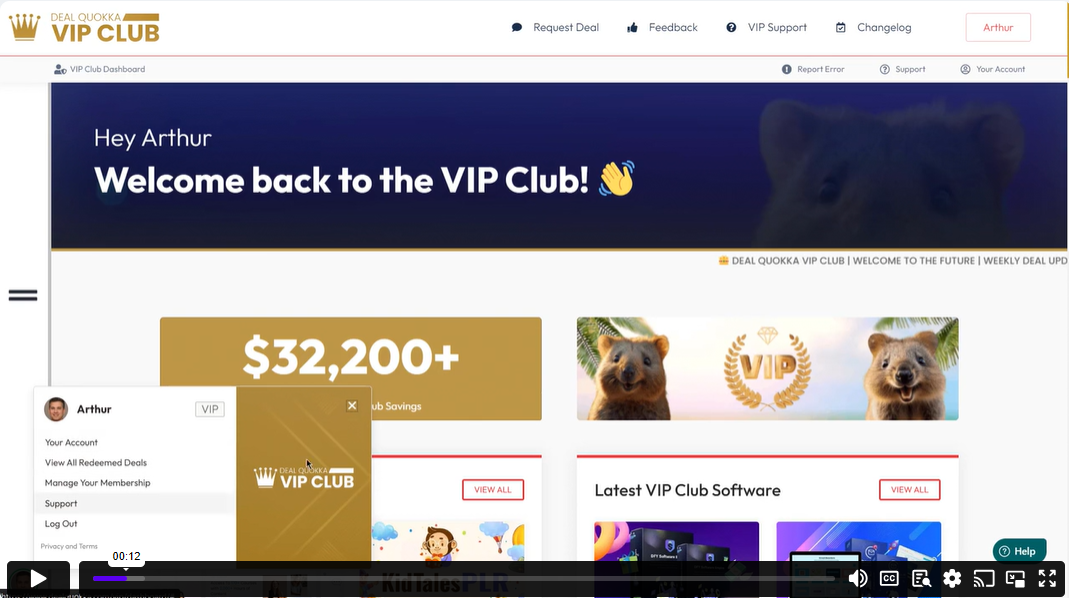Viewport: 1069px width, 598px height.
Task: Cast video to another device
Action: click(x=983, y=579)
